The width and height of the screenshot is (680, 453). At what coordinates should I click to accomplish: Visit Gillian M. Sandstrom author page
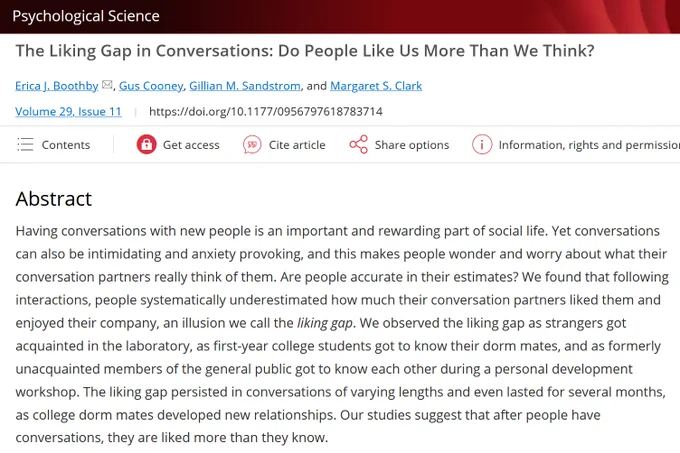[x=245, y=86]
